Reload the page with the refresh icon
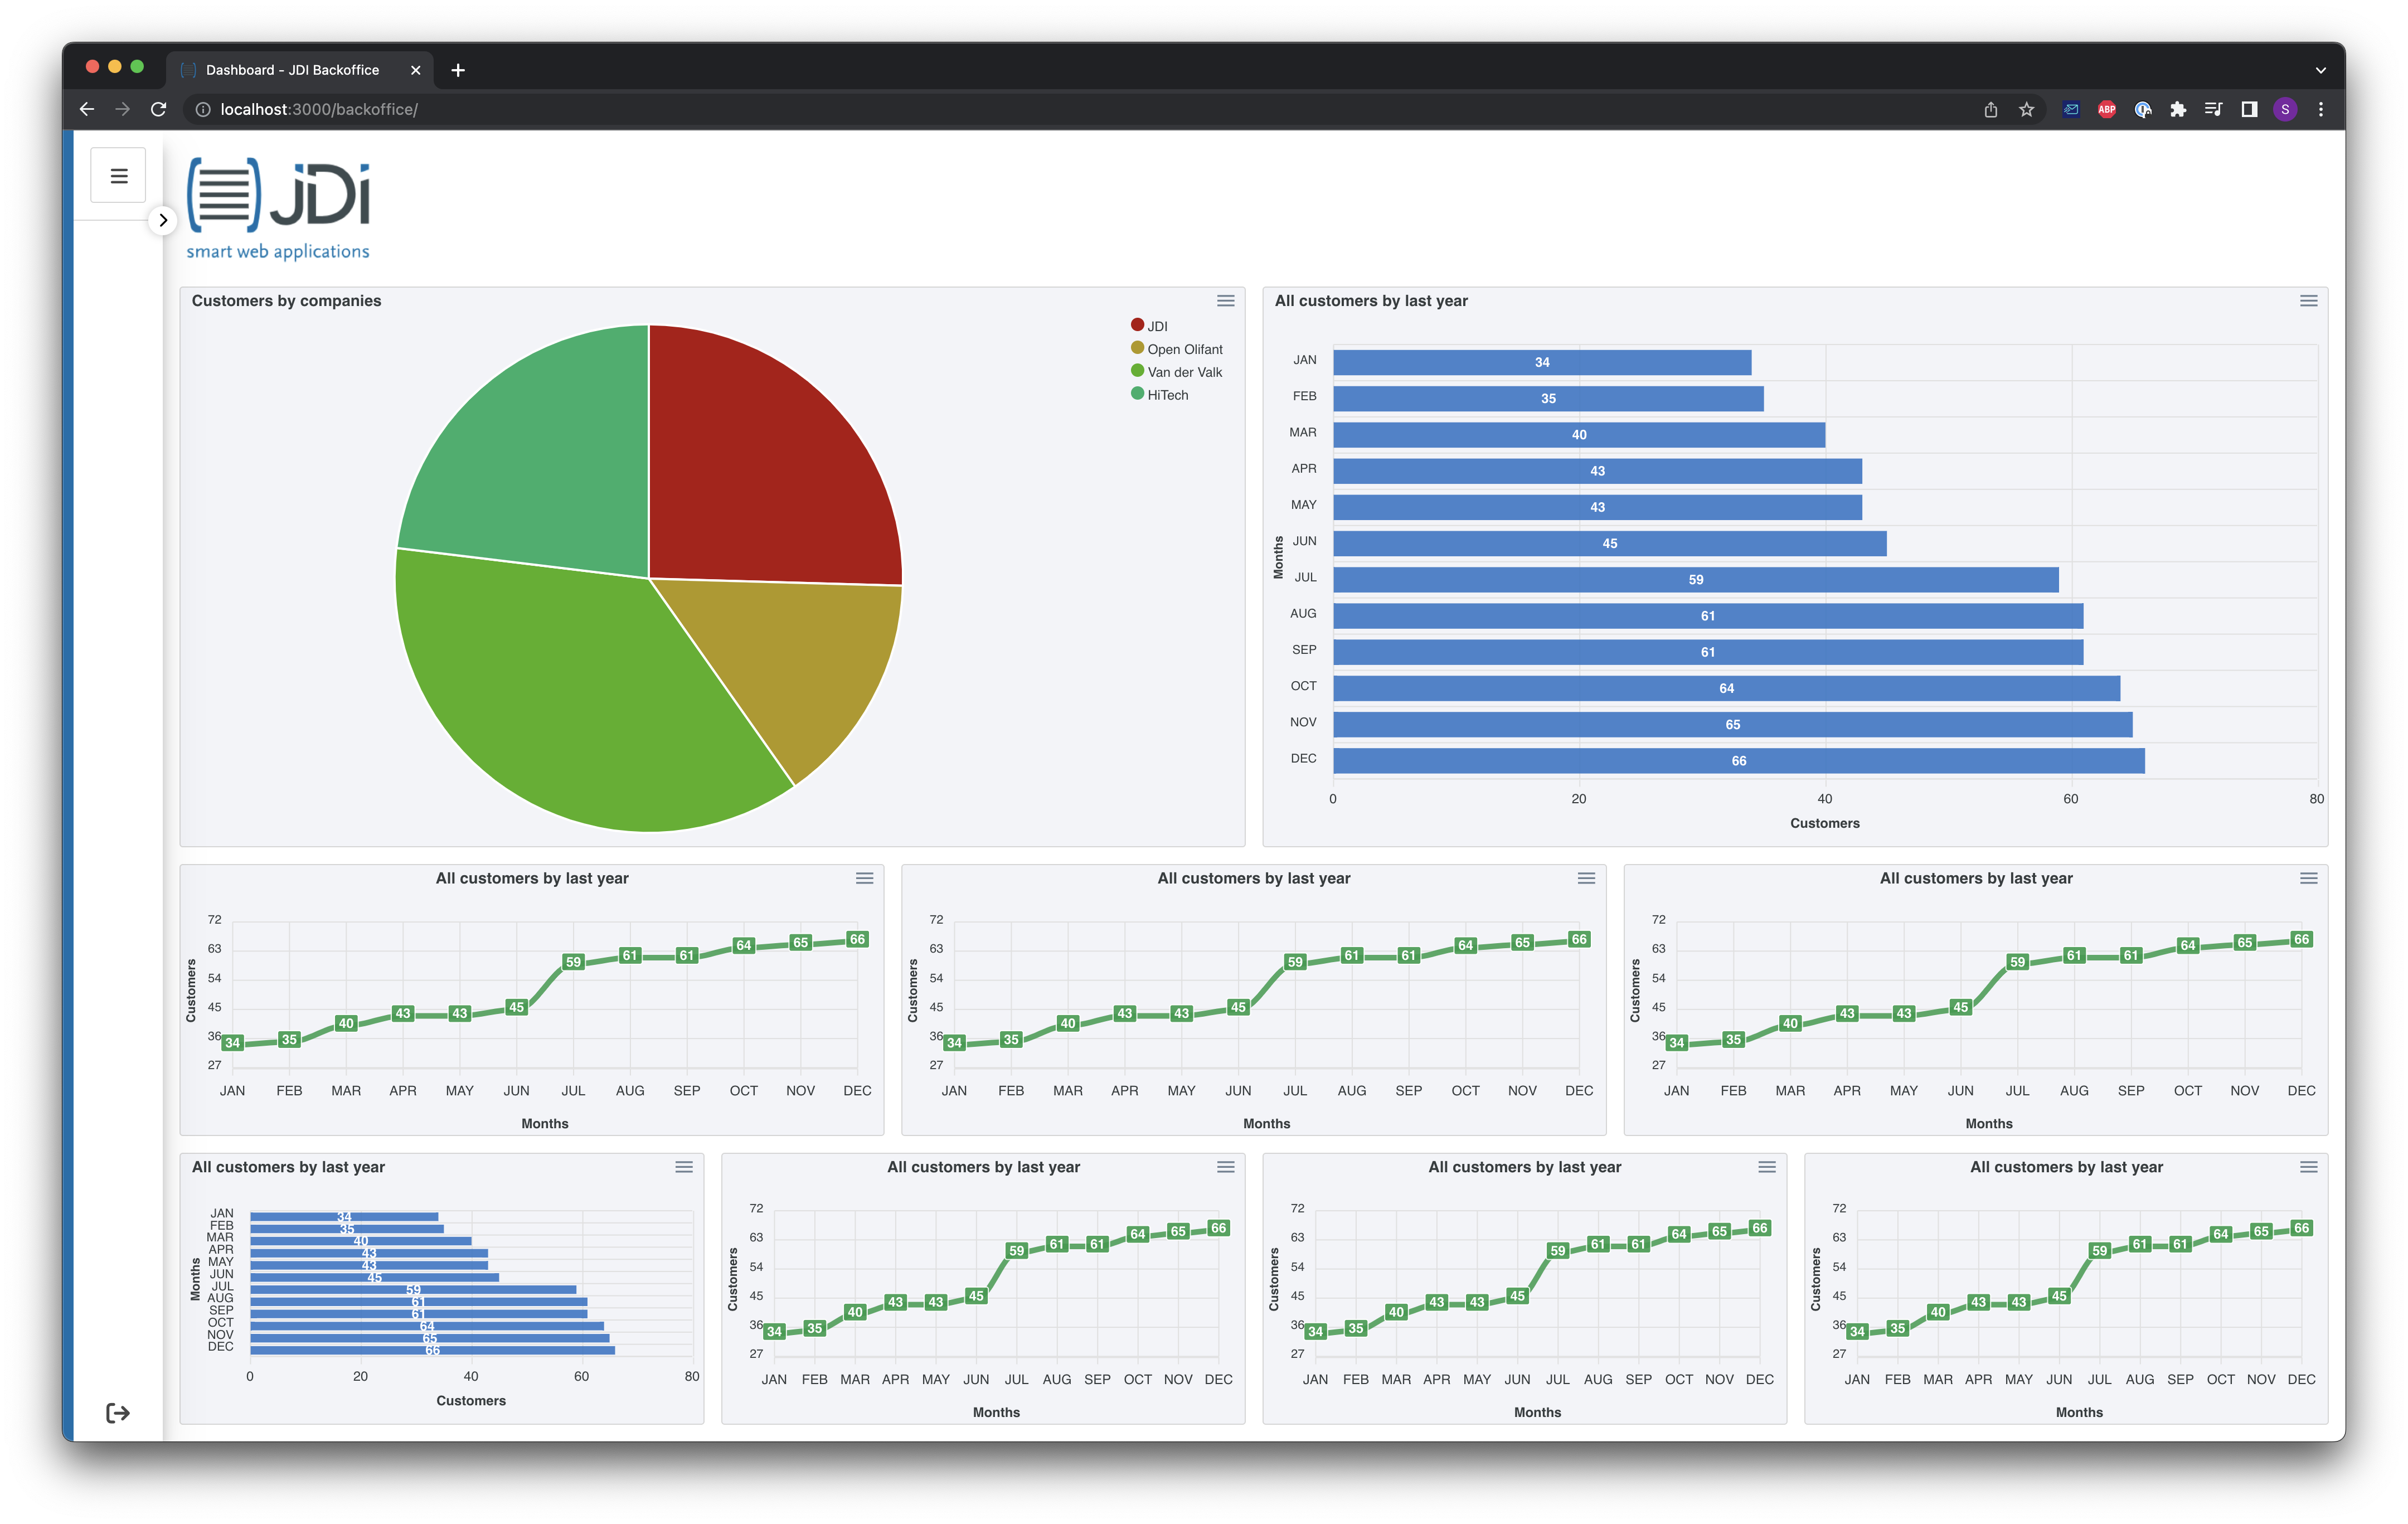Image resolution: width=2408 pixels, height=1524 pixels. point(159,109)
